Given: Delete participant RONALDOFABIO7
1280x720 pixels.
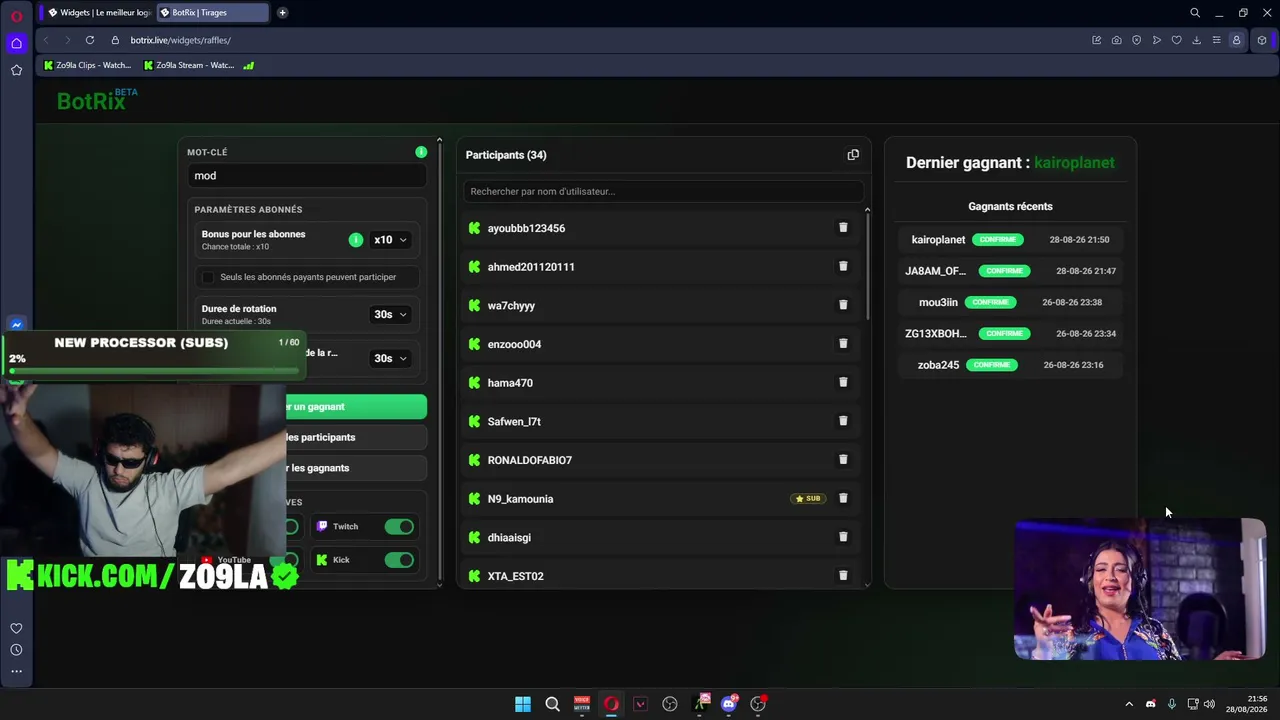Looking at the screenshot, I should tap(843, 460).
